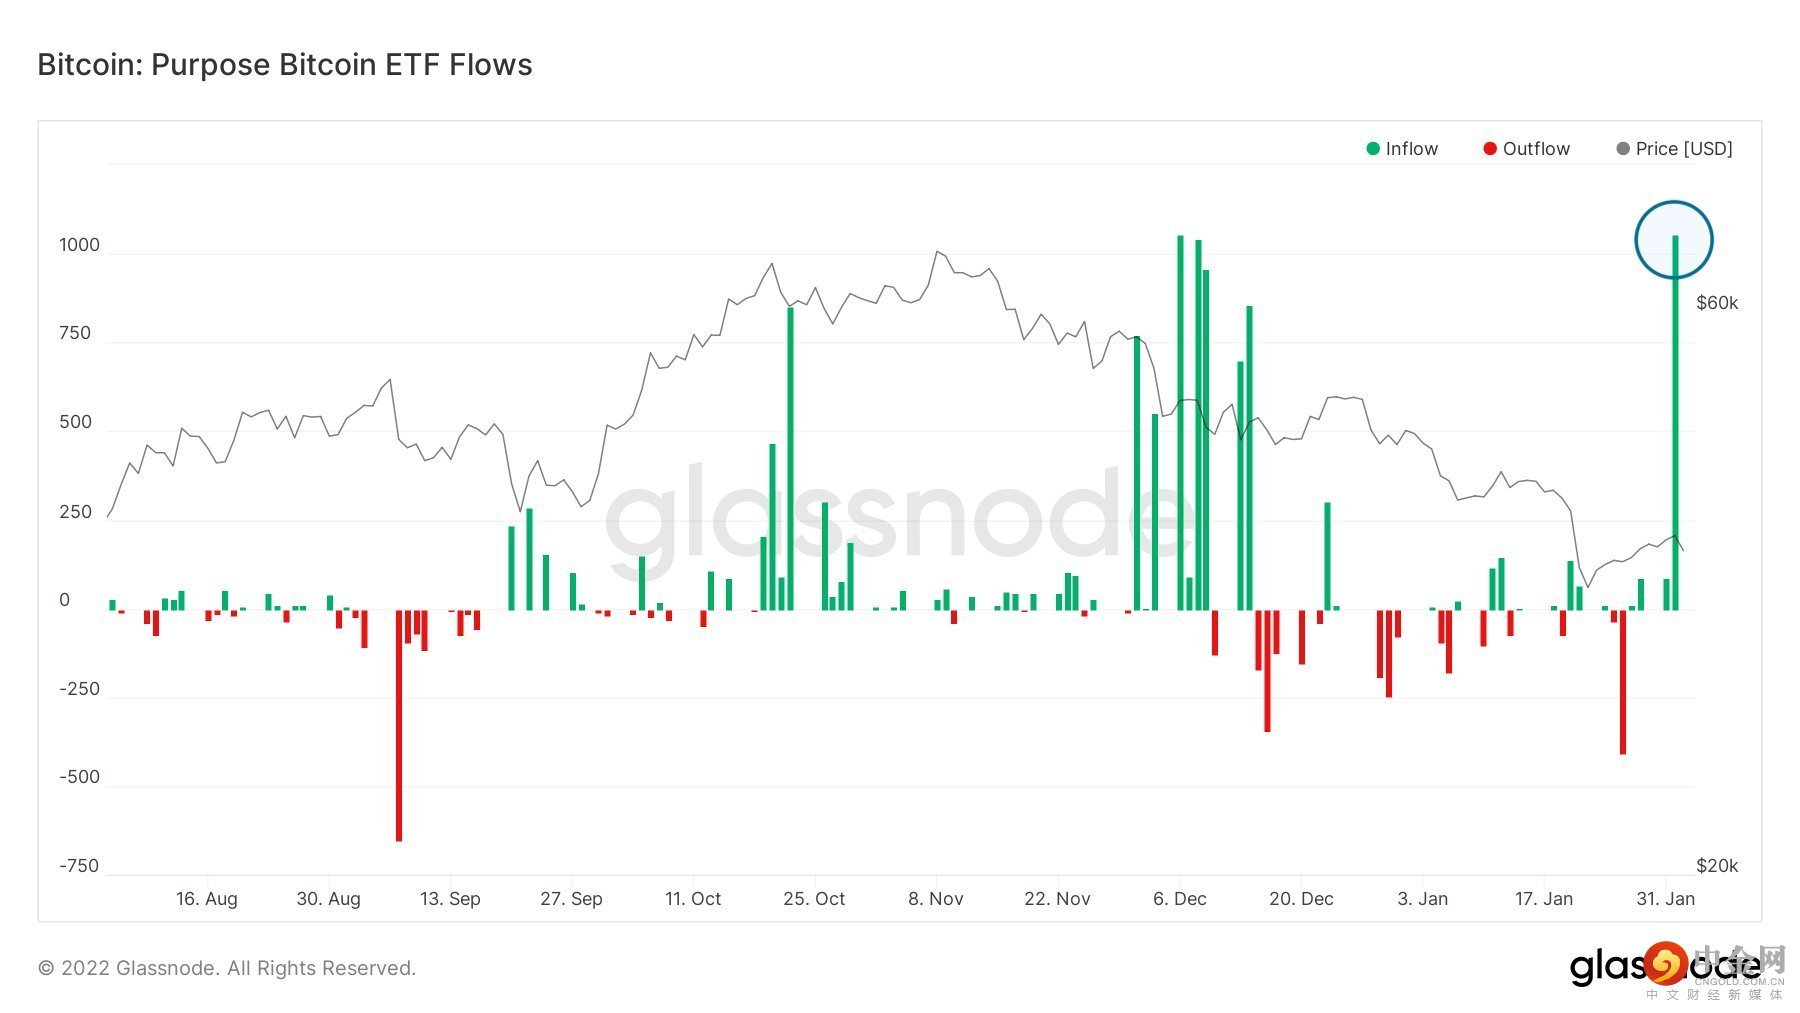
Task: Click the 31. Jan date label on the x-axis
Action: point(1665,899)
